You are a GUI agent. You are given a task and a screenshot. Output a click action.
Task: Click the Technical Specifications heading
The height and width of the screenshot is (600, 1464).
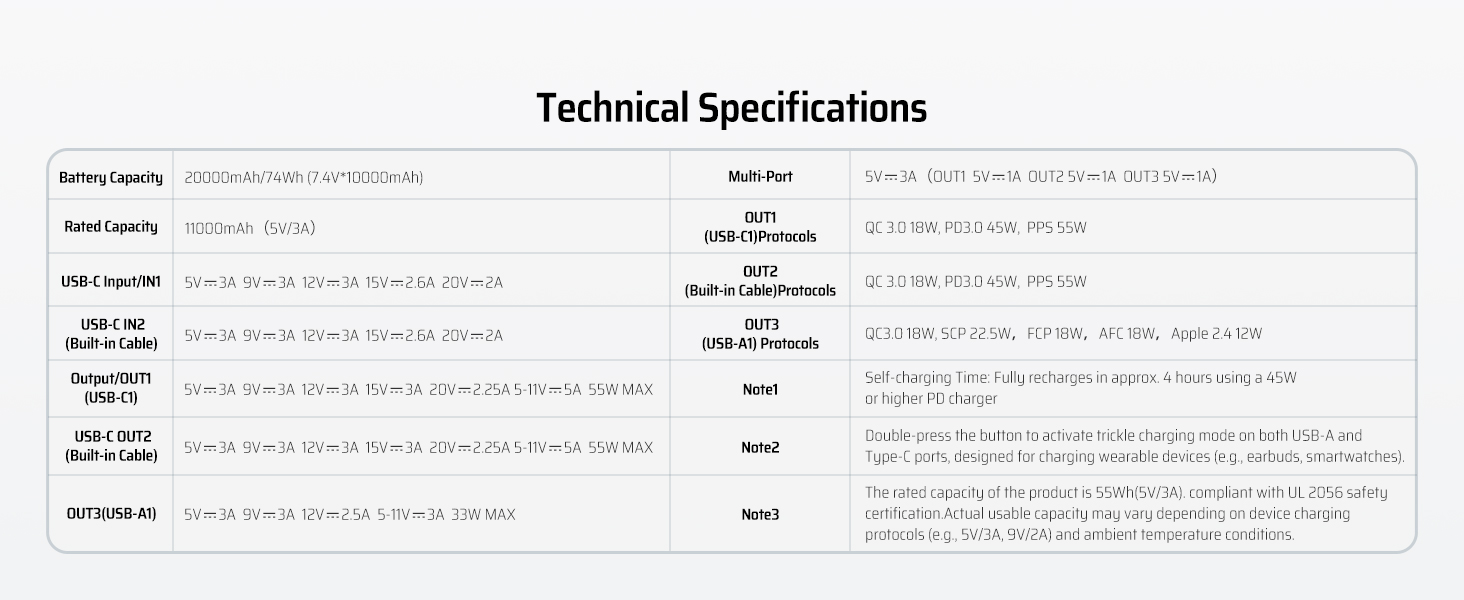[731, 108]
